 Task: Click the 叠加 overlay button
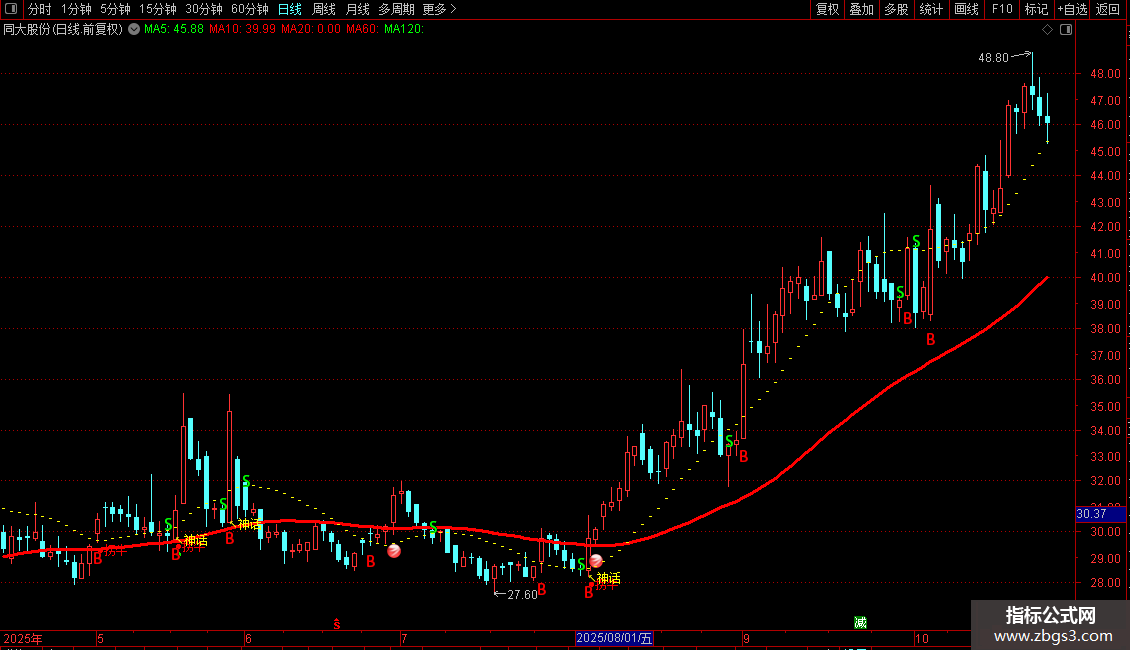[x=861, y=9]
